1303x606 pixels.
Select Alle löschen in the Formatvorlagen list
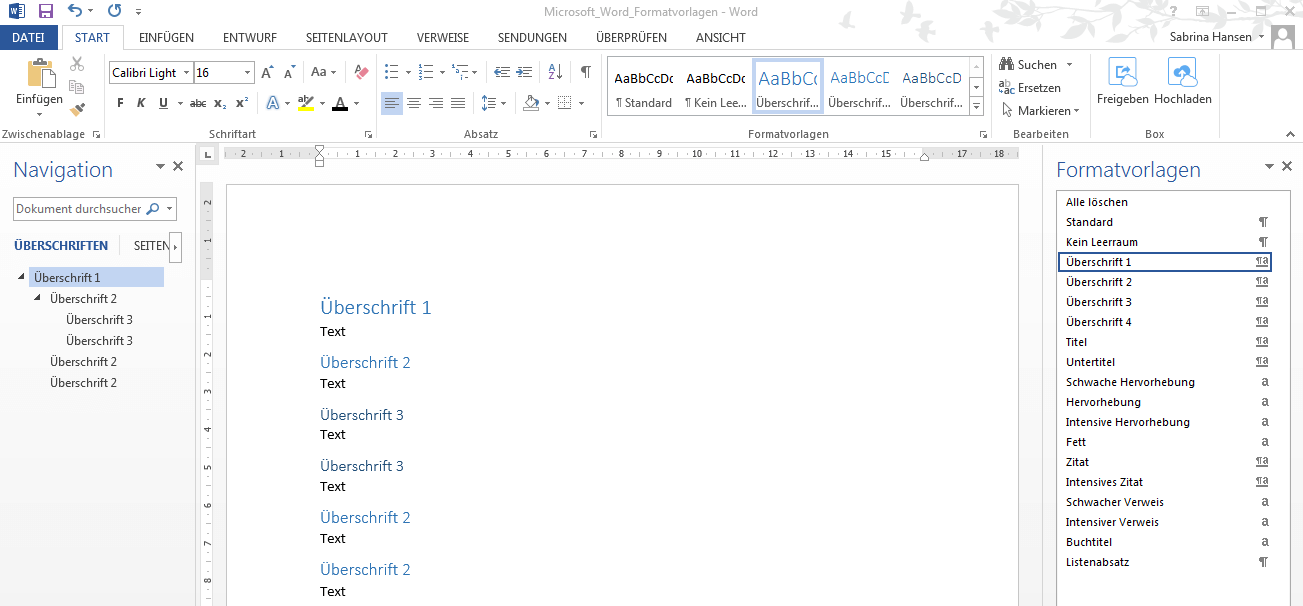click(1097, 202)
